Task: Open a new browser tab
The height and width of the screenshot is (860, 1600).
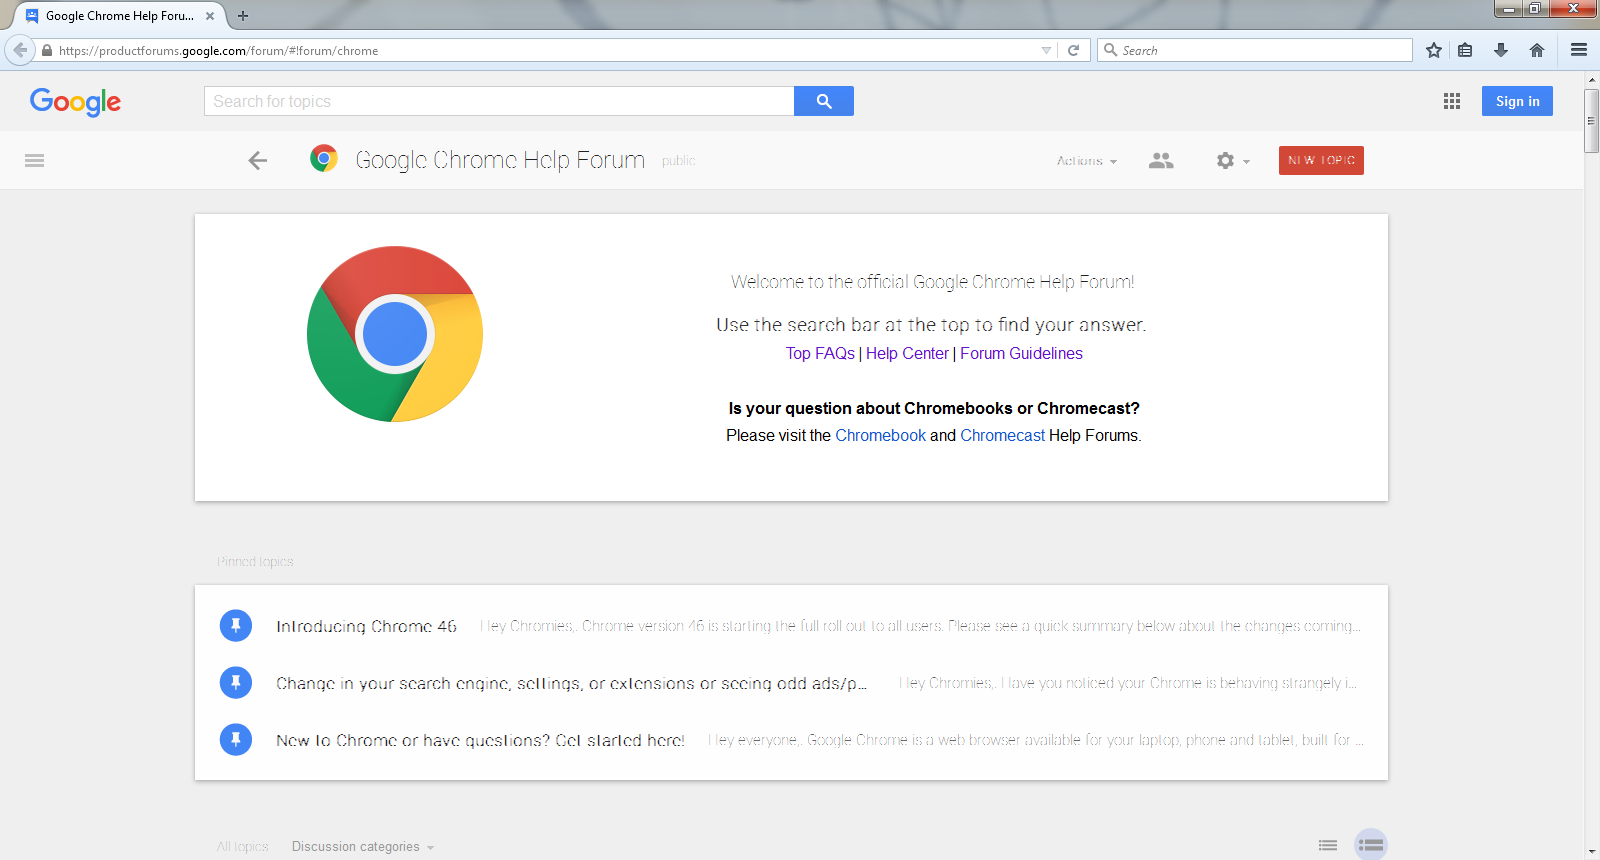Action: coord(243,16)
